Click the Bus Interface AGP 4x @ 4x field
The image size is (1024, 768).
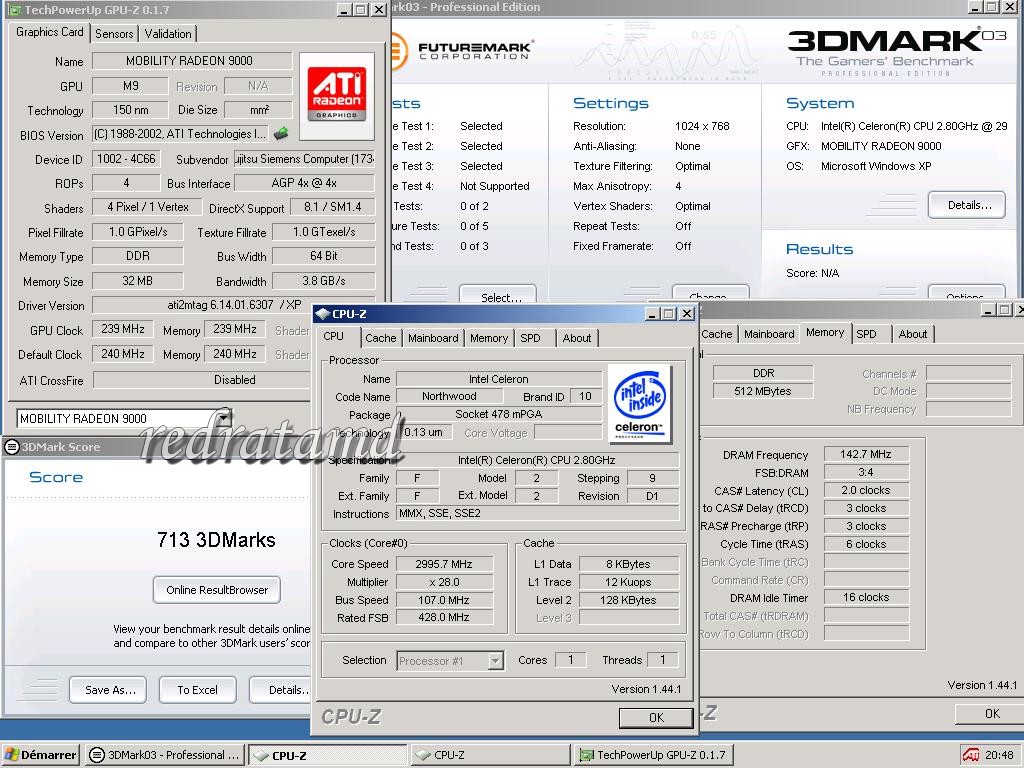point(304,183)
